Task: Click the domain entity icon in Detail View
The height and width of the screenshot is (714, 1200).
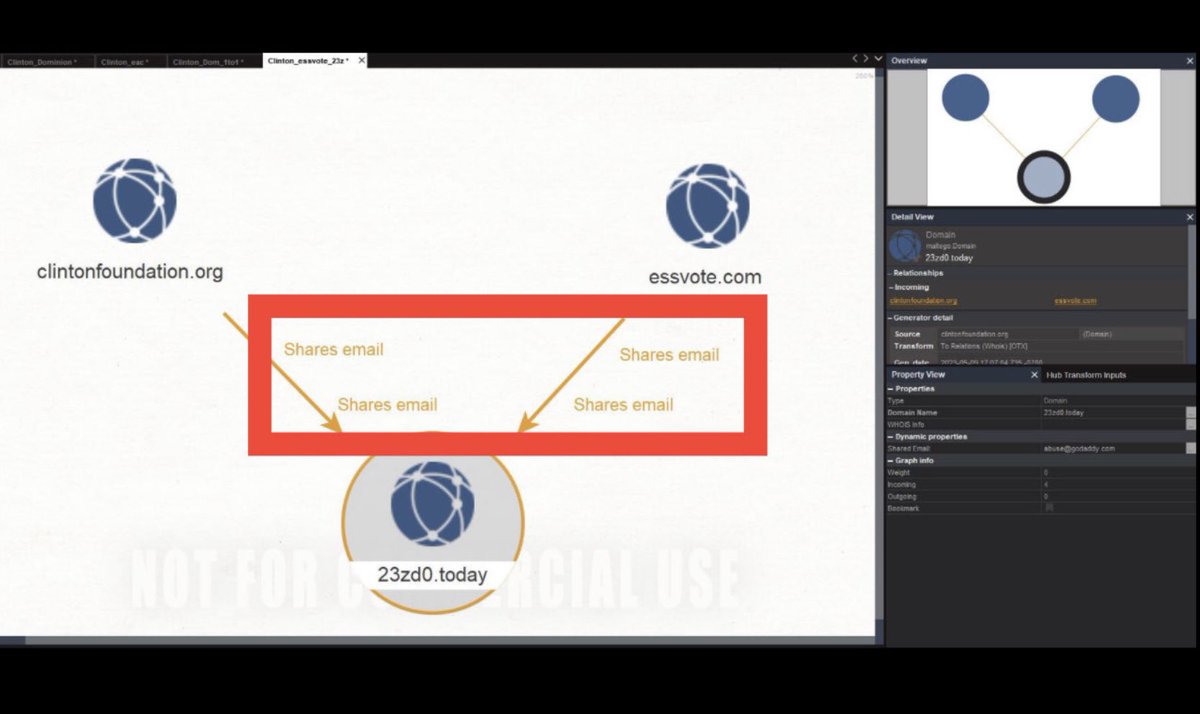Action: pyautogui.click(x=905, y=245)
